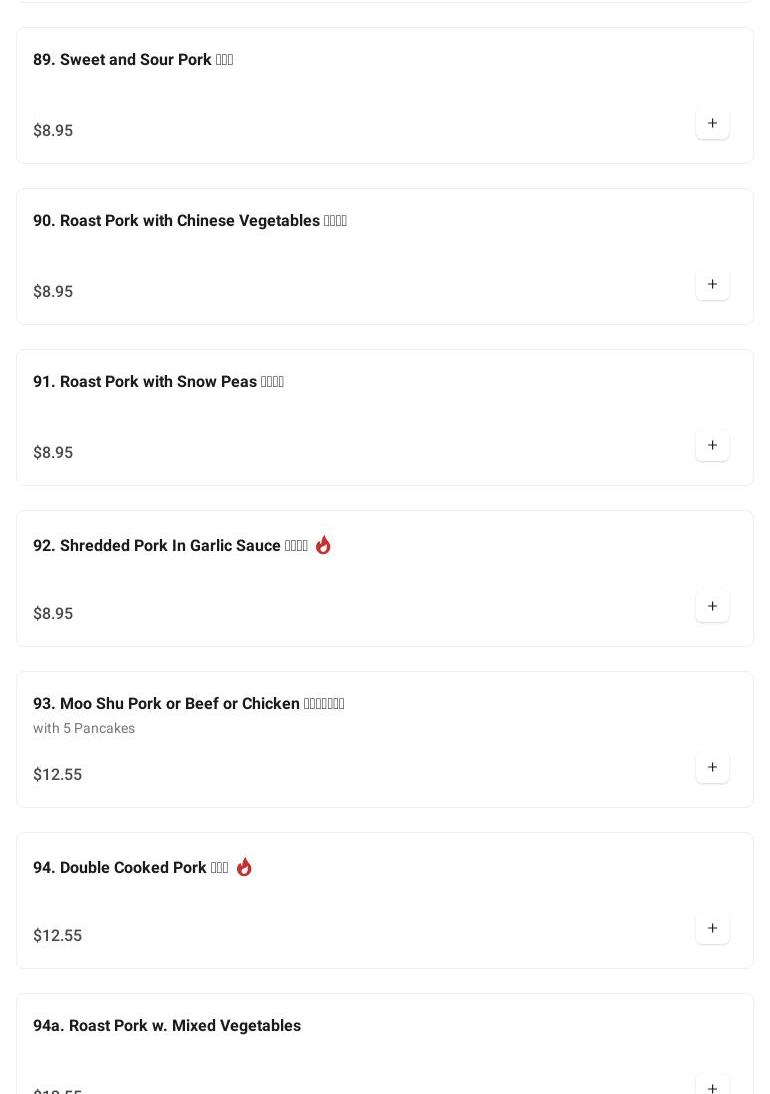Add Moo Shu Pork to order
The image size is (770, 1094).
(712, 768)
